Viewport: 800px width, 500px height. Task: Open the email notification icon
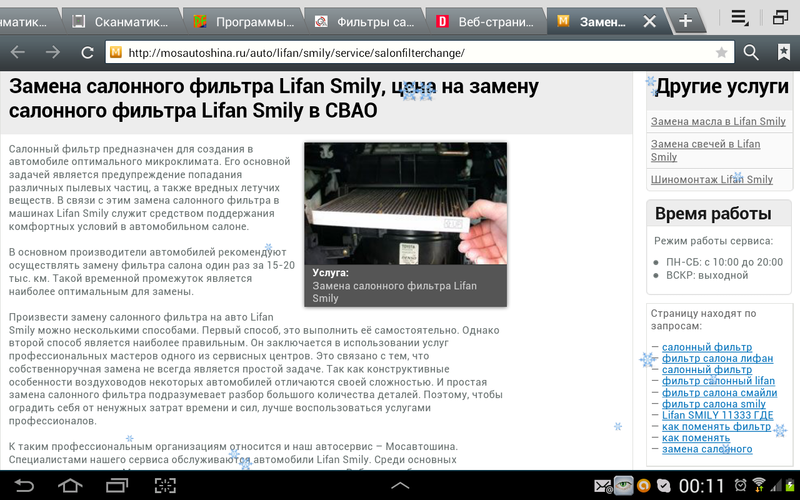click(x=603, y=486)
